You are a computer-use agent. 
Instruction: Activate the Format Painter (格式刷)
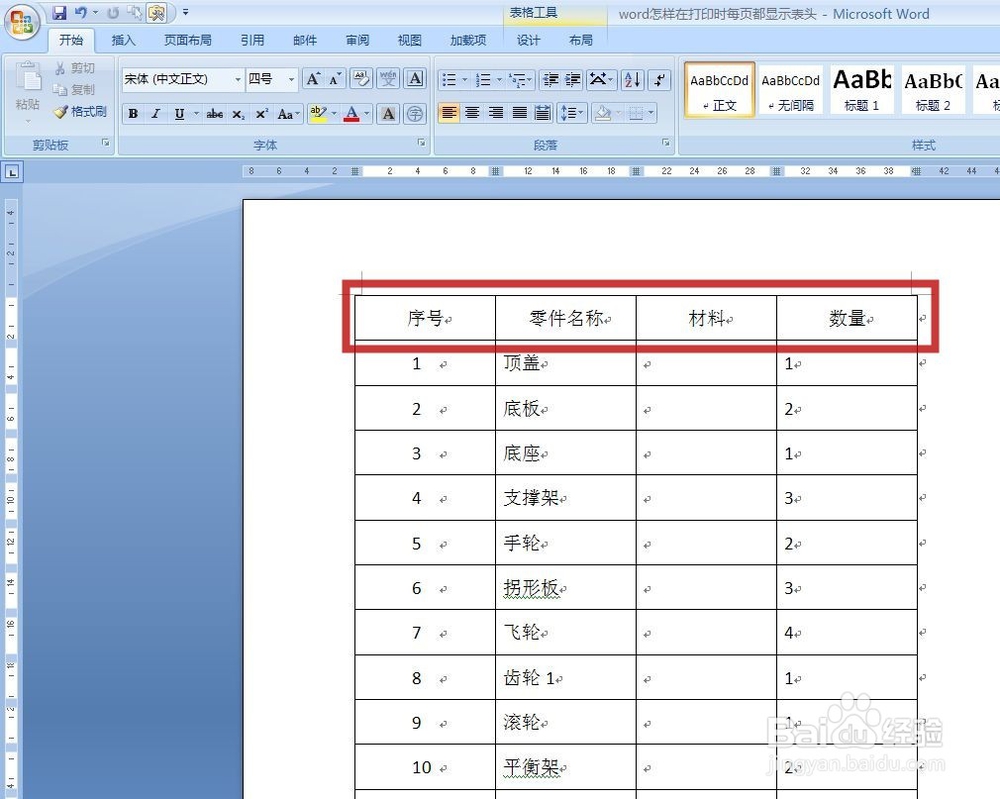(80, 111)
